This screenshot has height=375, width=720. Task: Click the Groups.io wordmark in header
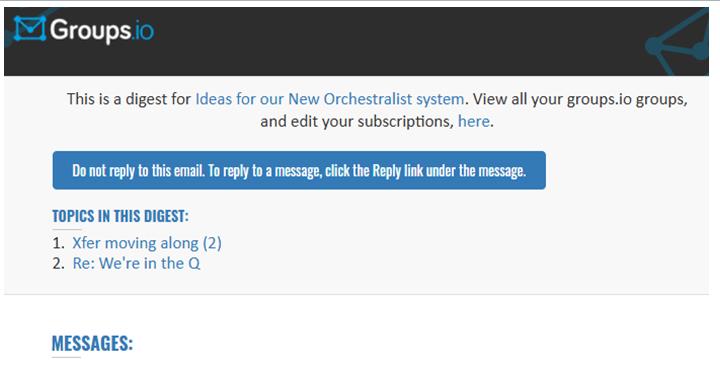(x=101, y=31)
